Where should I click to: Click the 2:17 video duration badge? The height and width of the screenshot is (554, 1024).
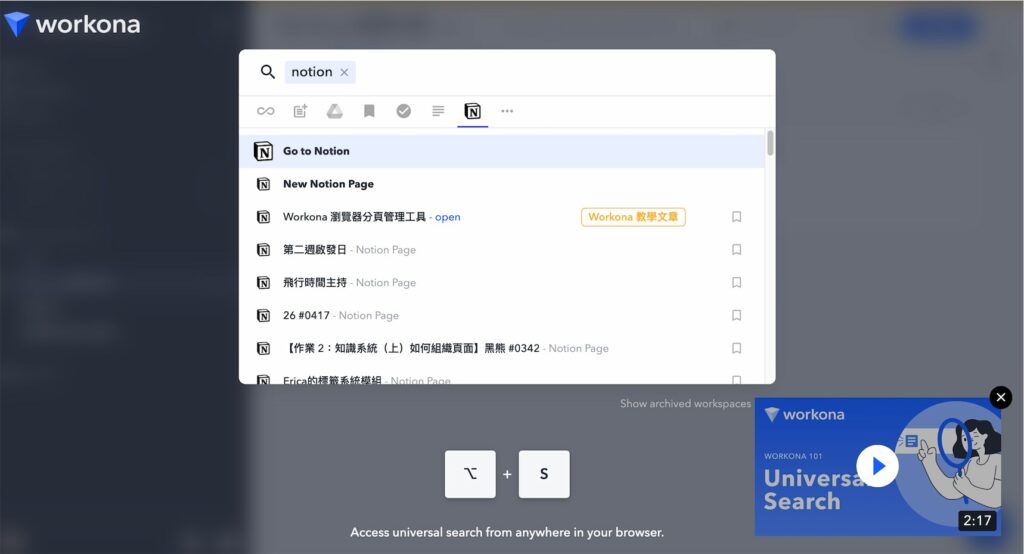pyautogui.click(x=977, y=521)
